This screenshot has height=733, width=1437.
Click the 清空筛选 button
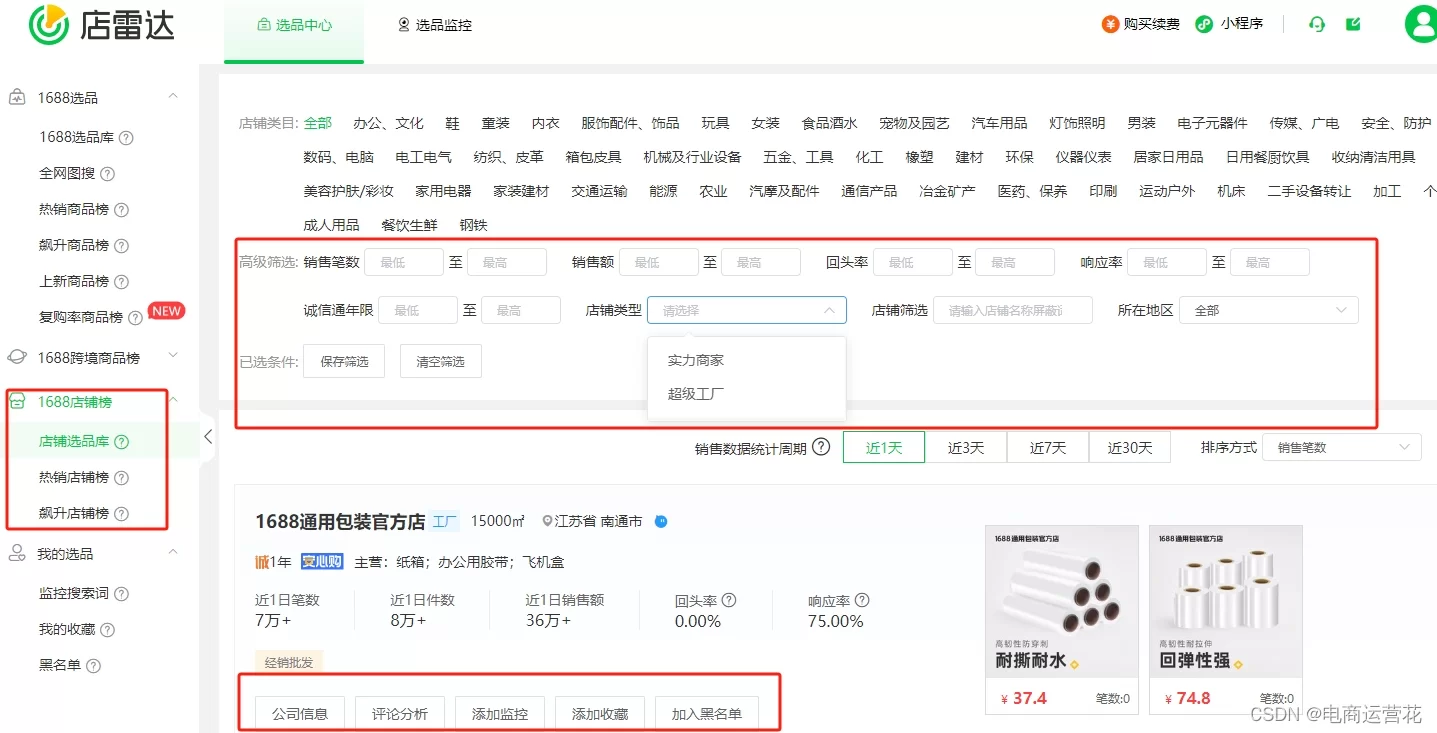[440, 361]
